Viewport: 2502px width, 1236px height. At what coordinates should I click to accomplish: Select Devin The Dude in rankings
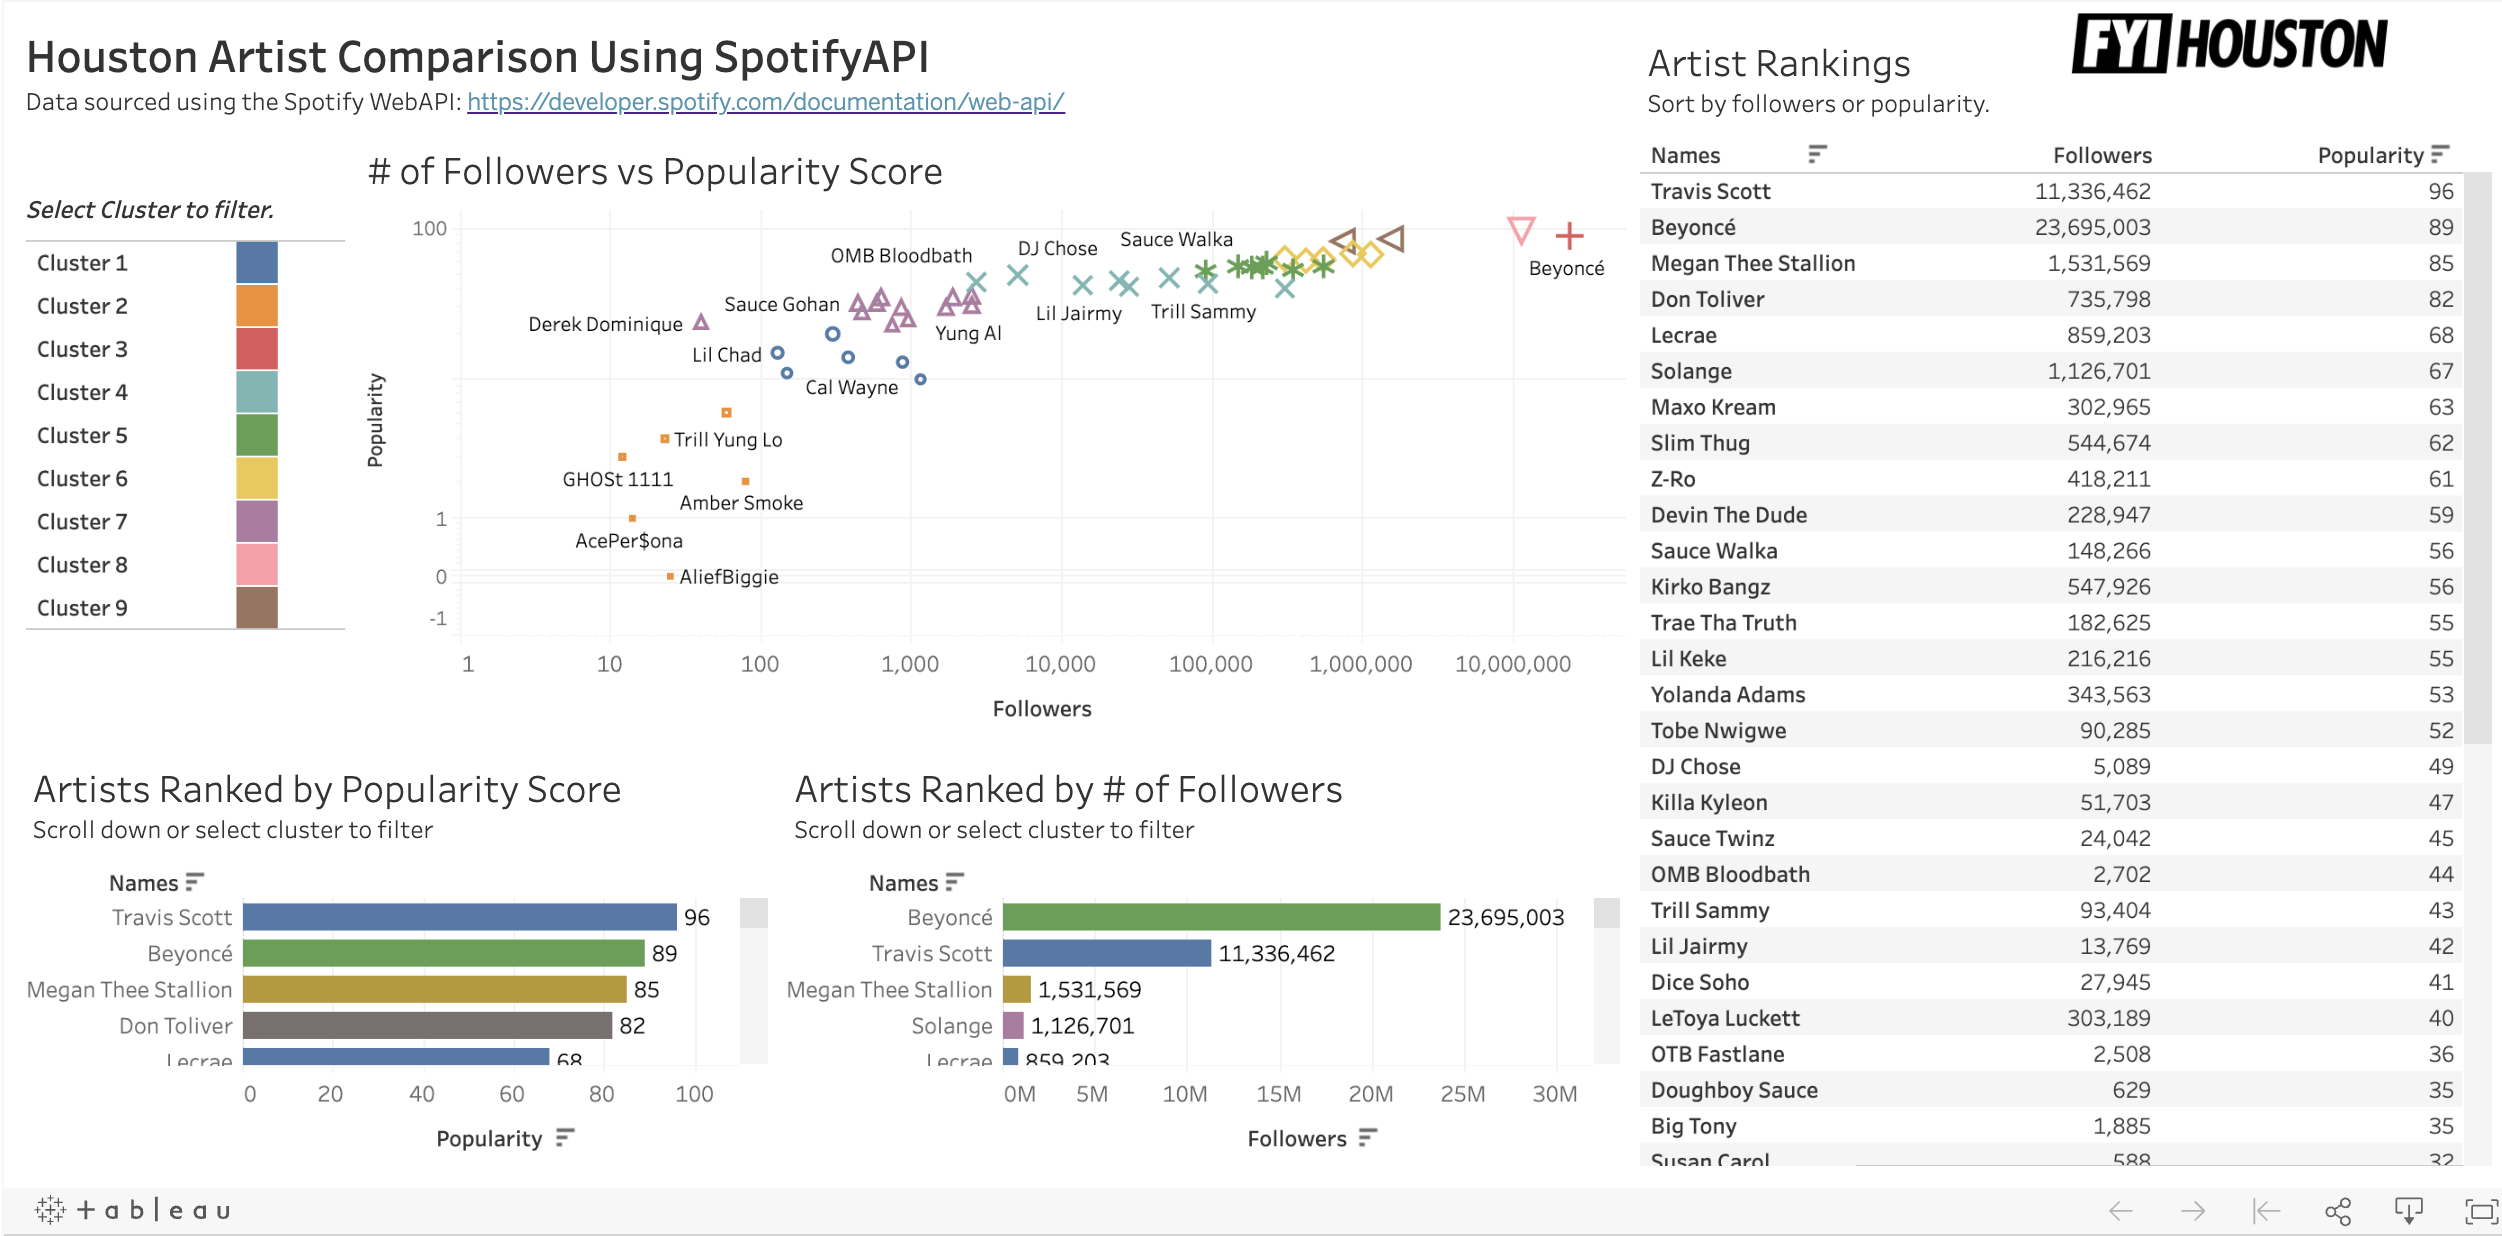point(1728,515)
